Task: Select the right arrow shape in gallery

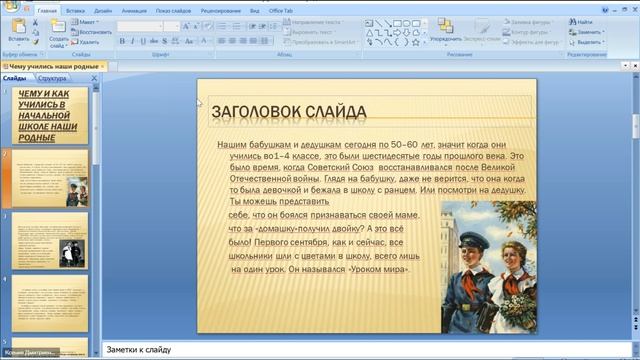Action: coord(397,33)
